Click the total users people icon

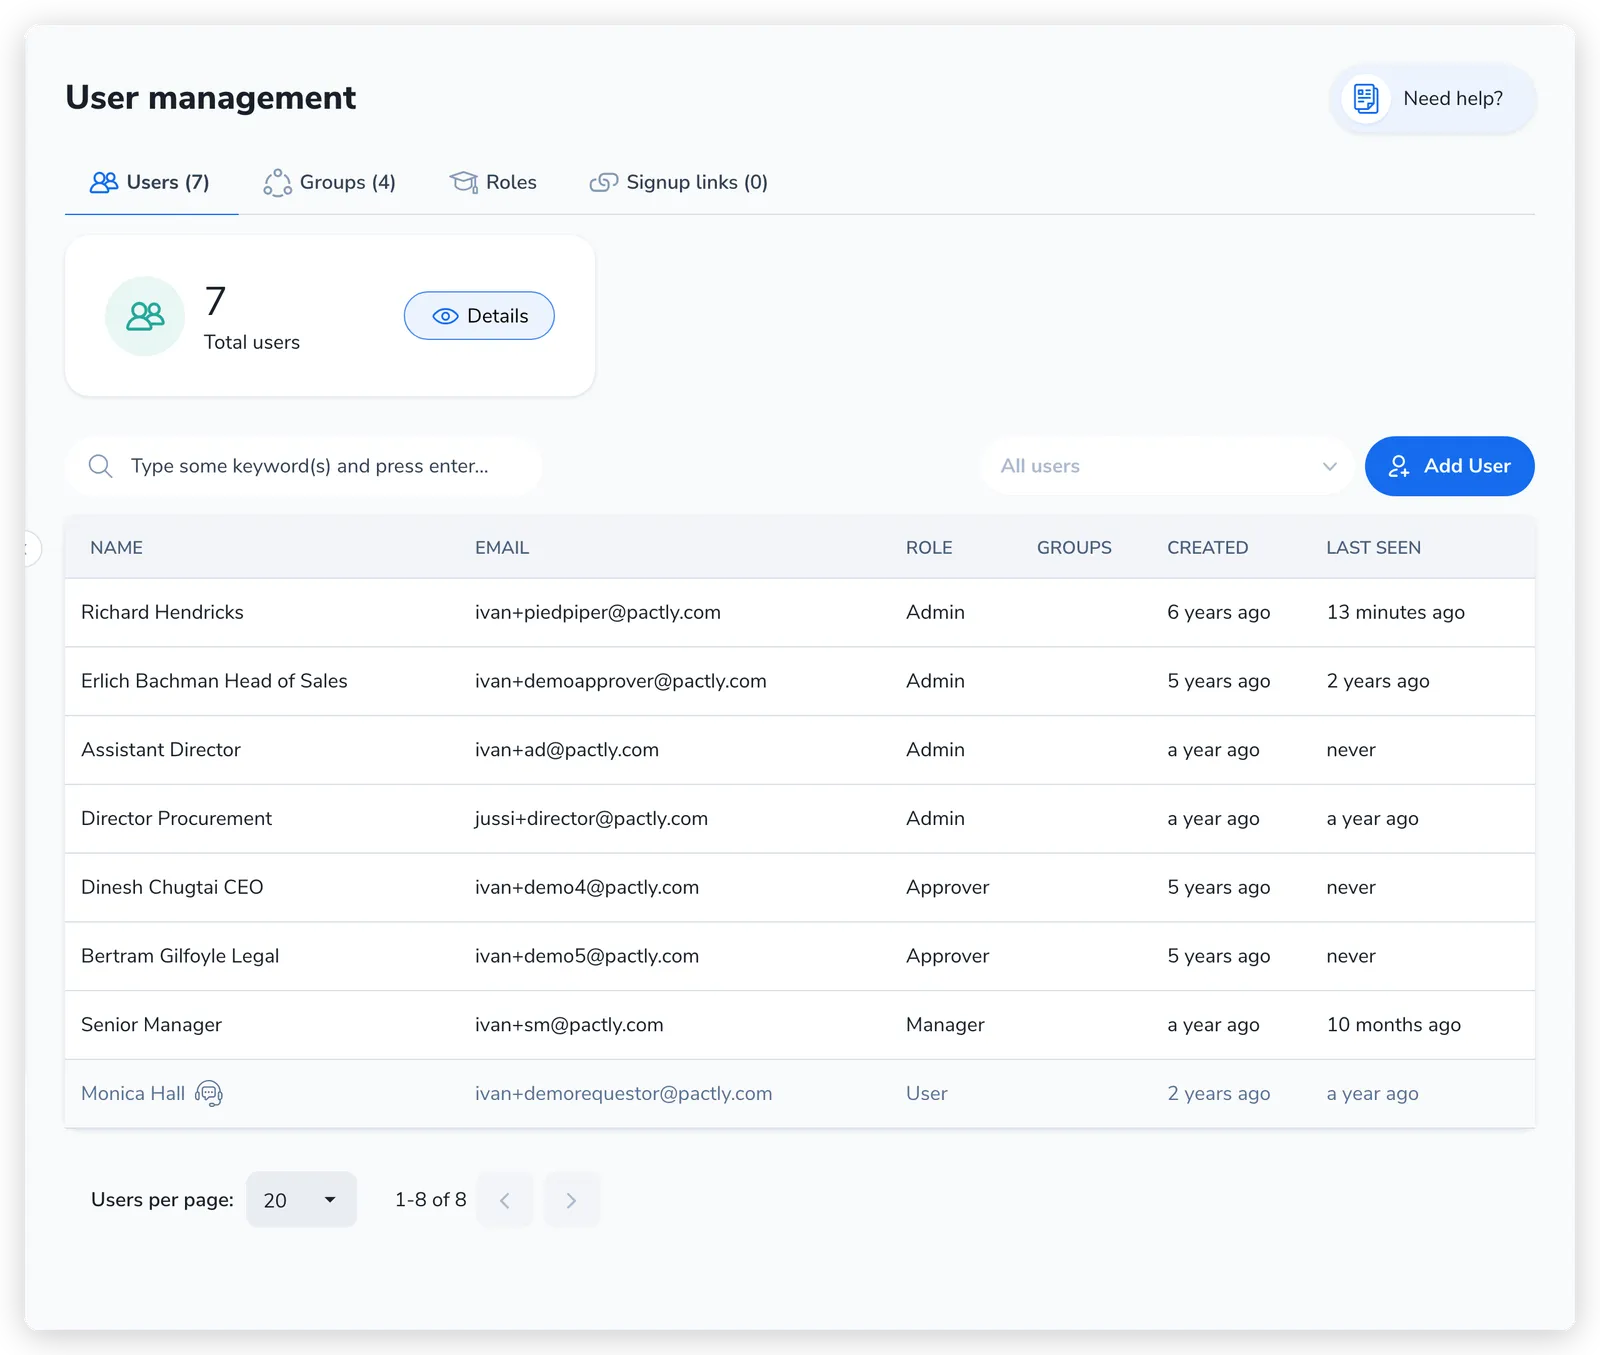click(145, 316)
